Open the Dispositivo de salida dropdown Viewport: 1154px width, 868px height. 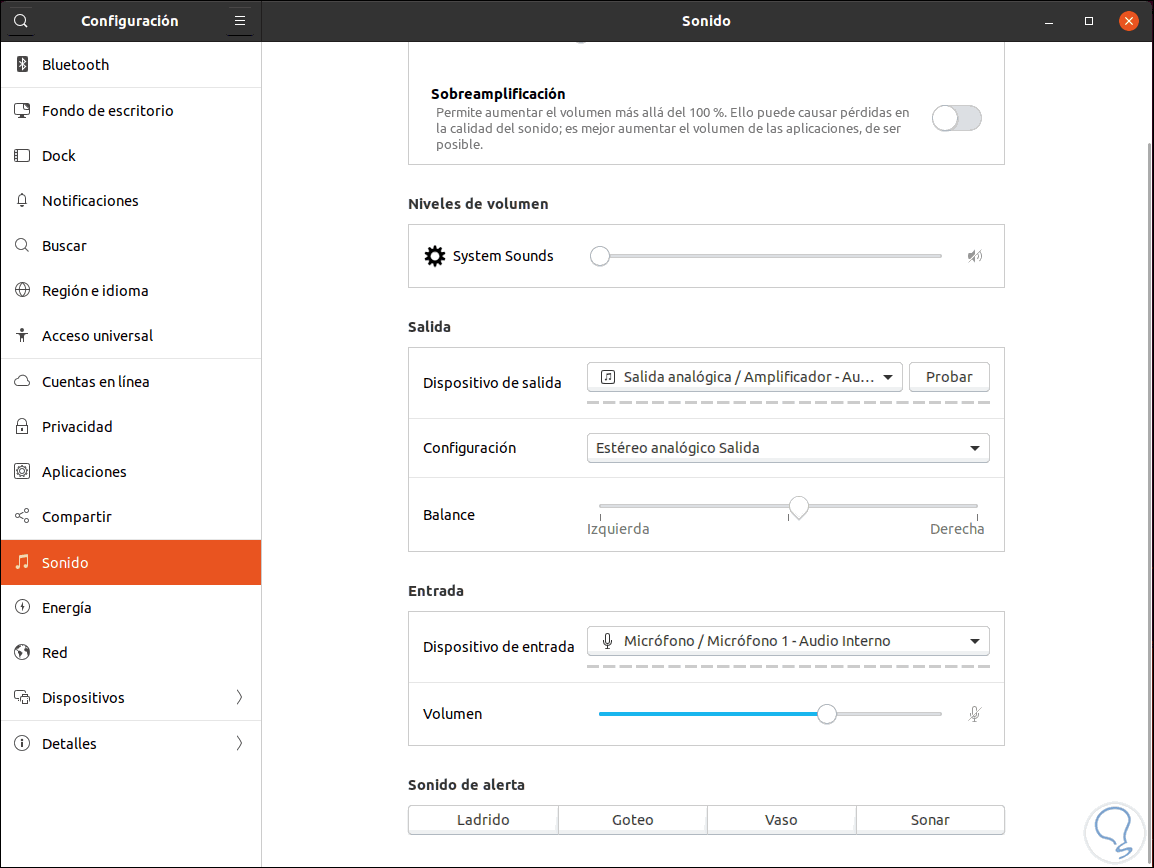click(x=745, y=377)
